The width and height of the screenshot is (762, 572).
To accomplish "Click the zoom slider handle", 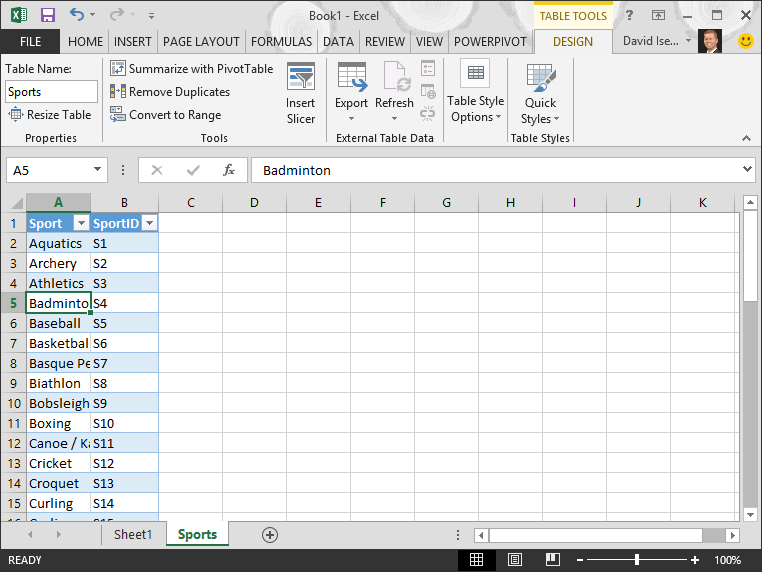I will tap(637, 560).
